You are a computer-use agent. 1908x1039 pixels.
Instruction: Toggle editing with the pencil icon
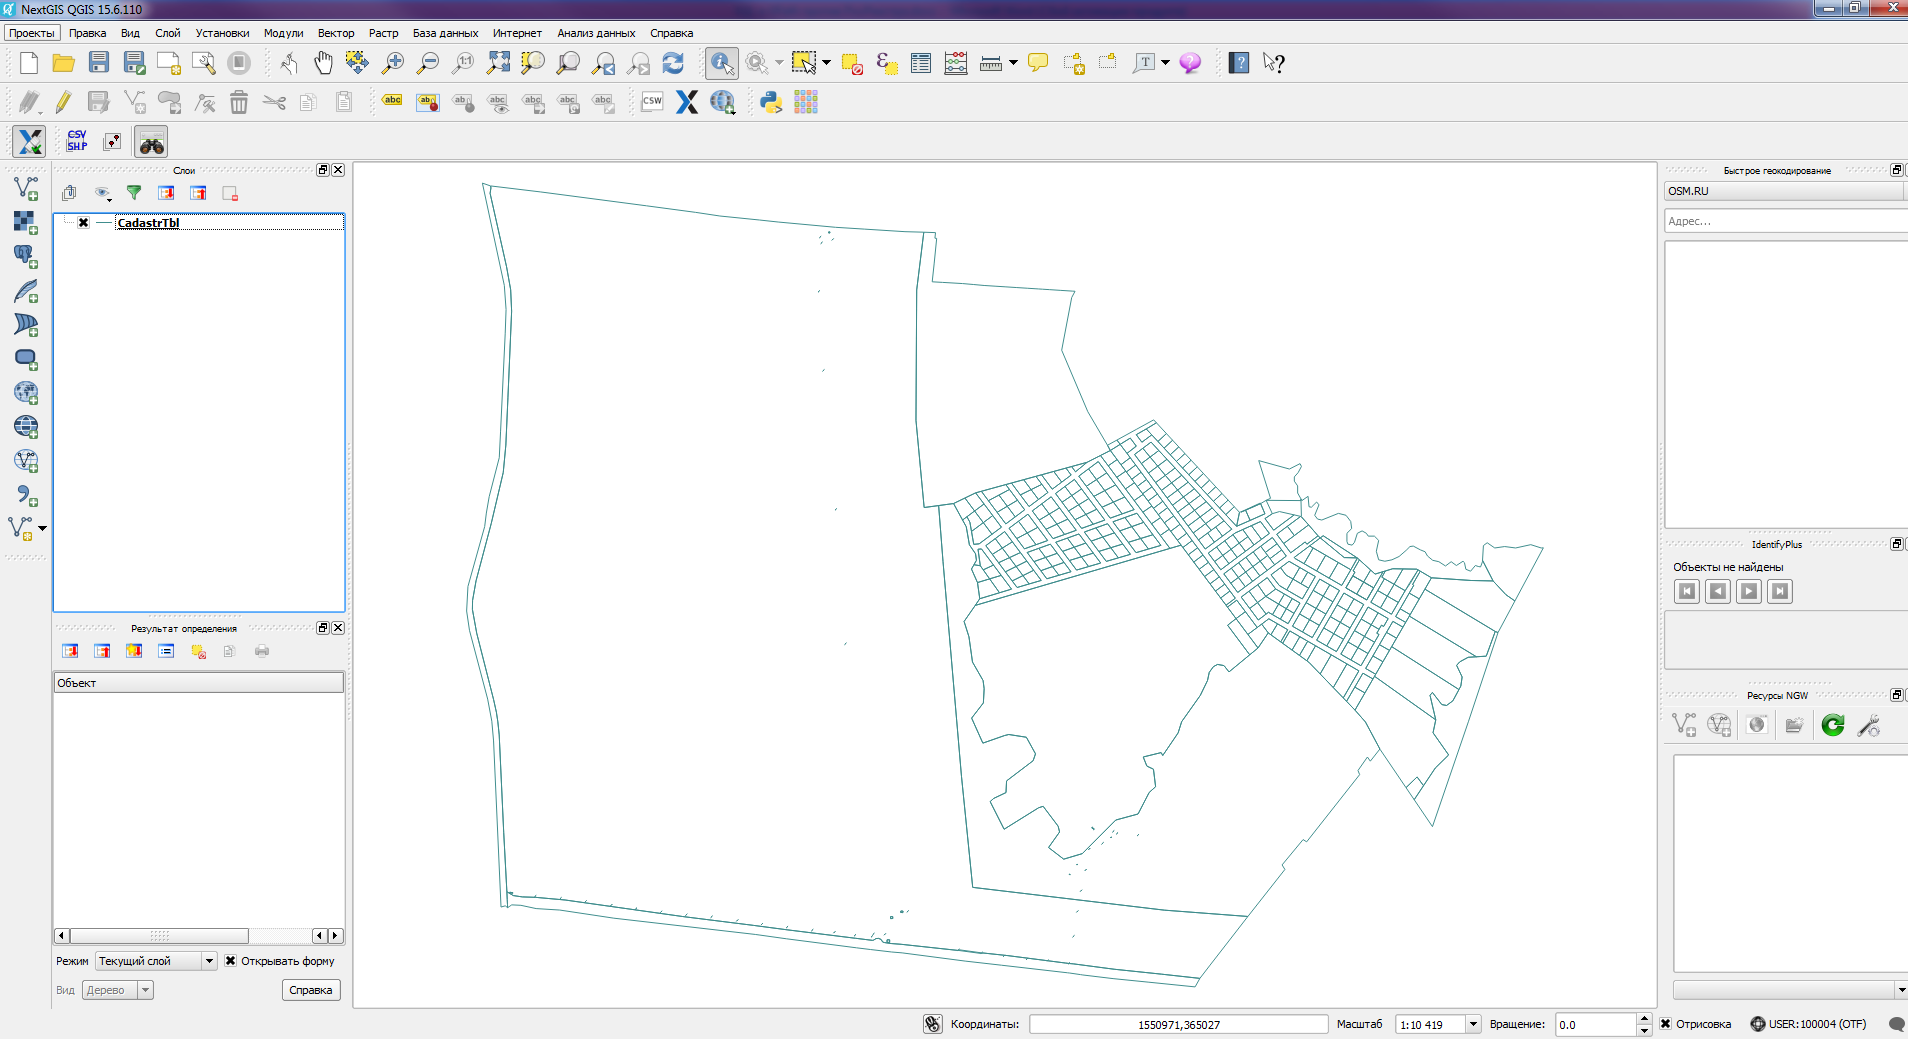[63, 102]
